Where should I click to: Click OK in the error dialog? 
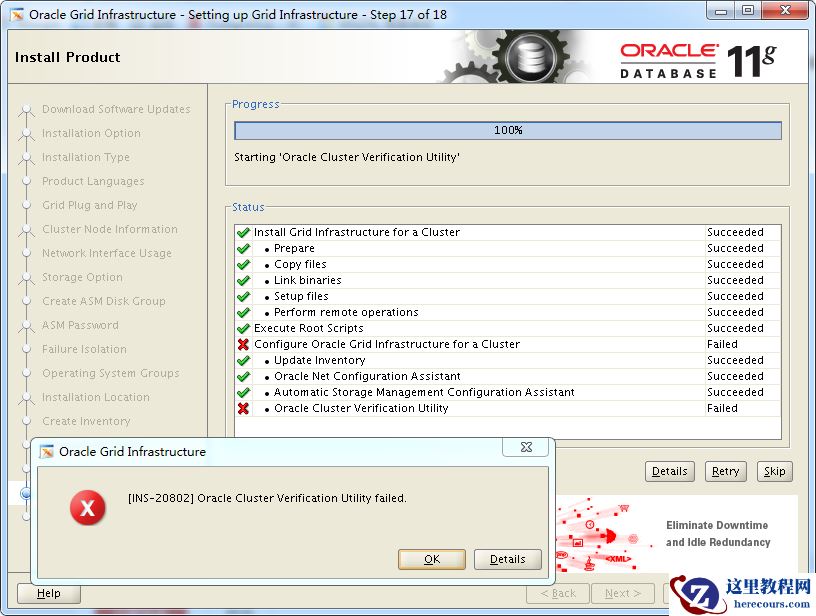pyautogui.click(x=432, y=559)
